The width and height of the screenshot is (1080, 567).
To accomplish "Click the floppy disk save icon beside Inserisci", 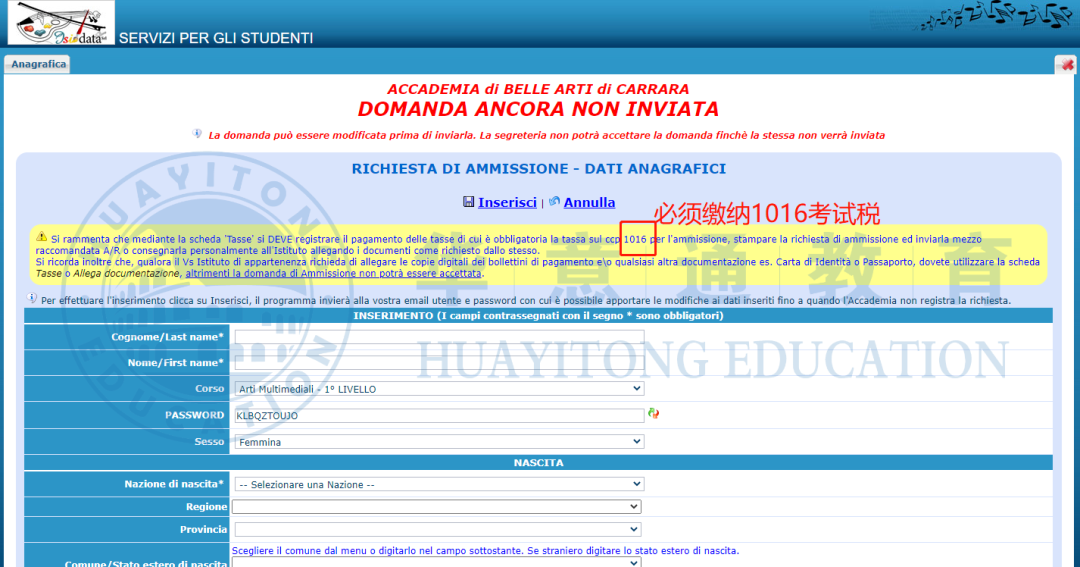I will click(468, 202).
